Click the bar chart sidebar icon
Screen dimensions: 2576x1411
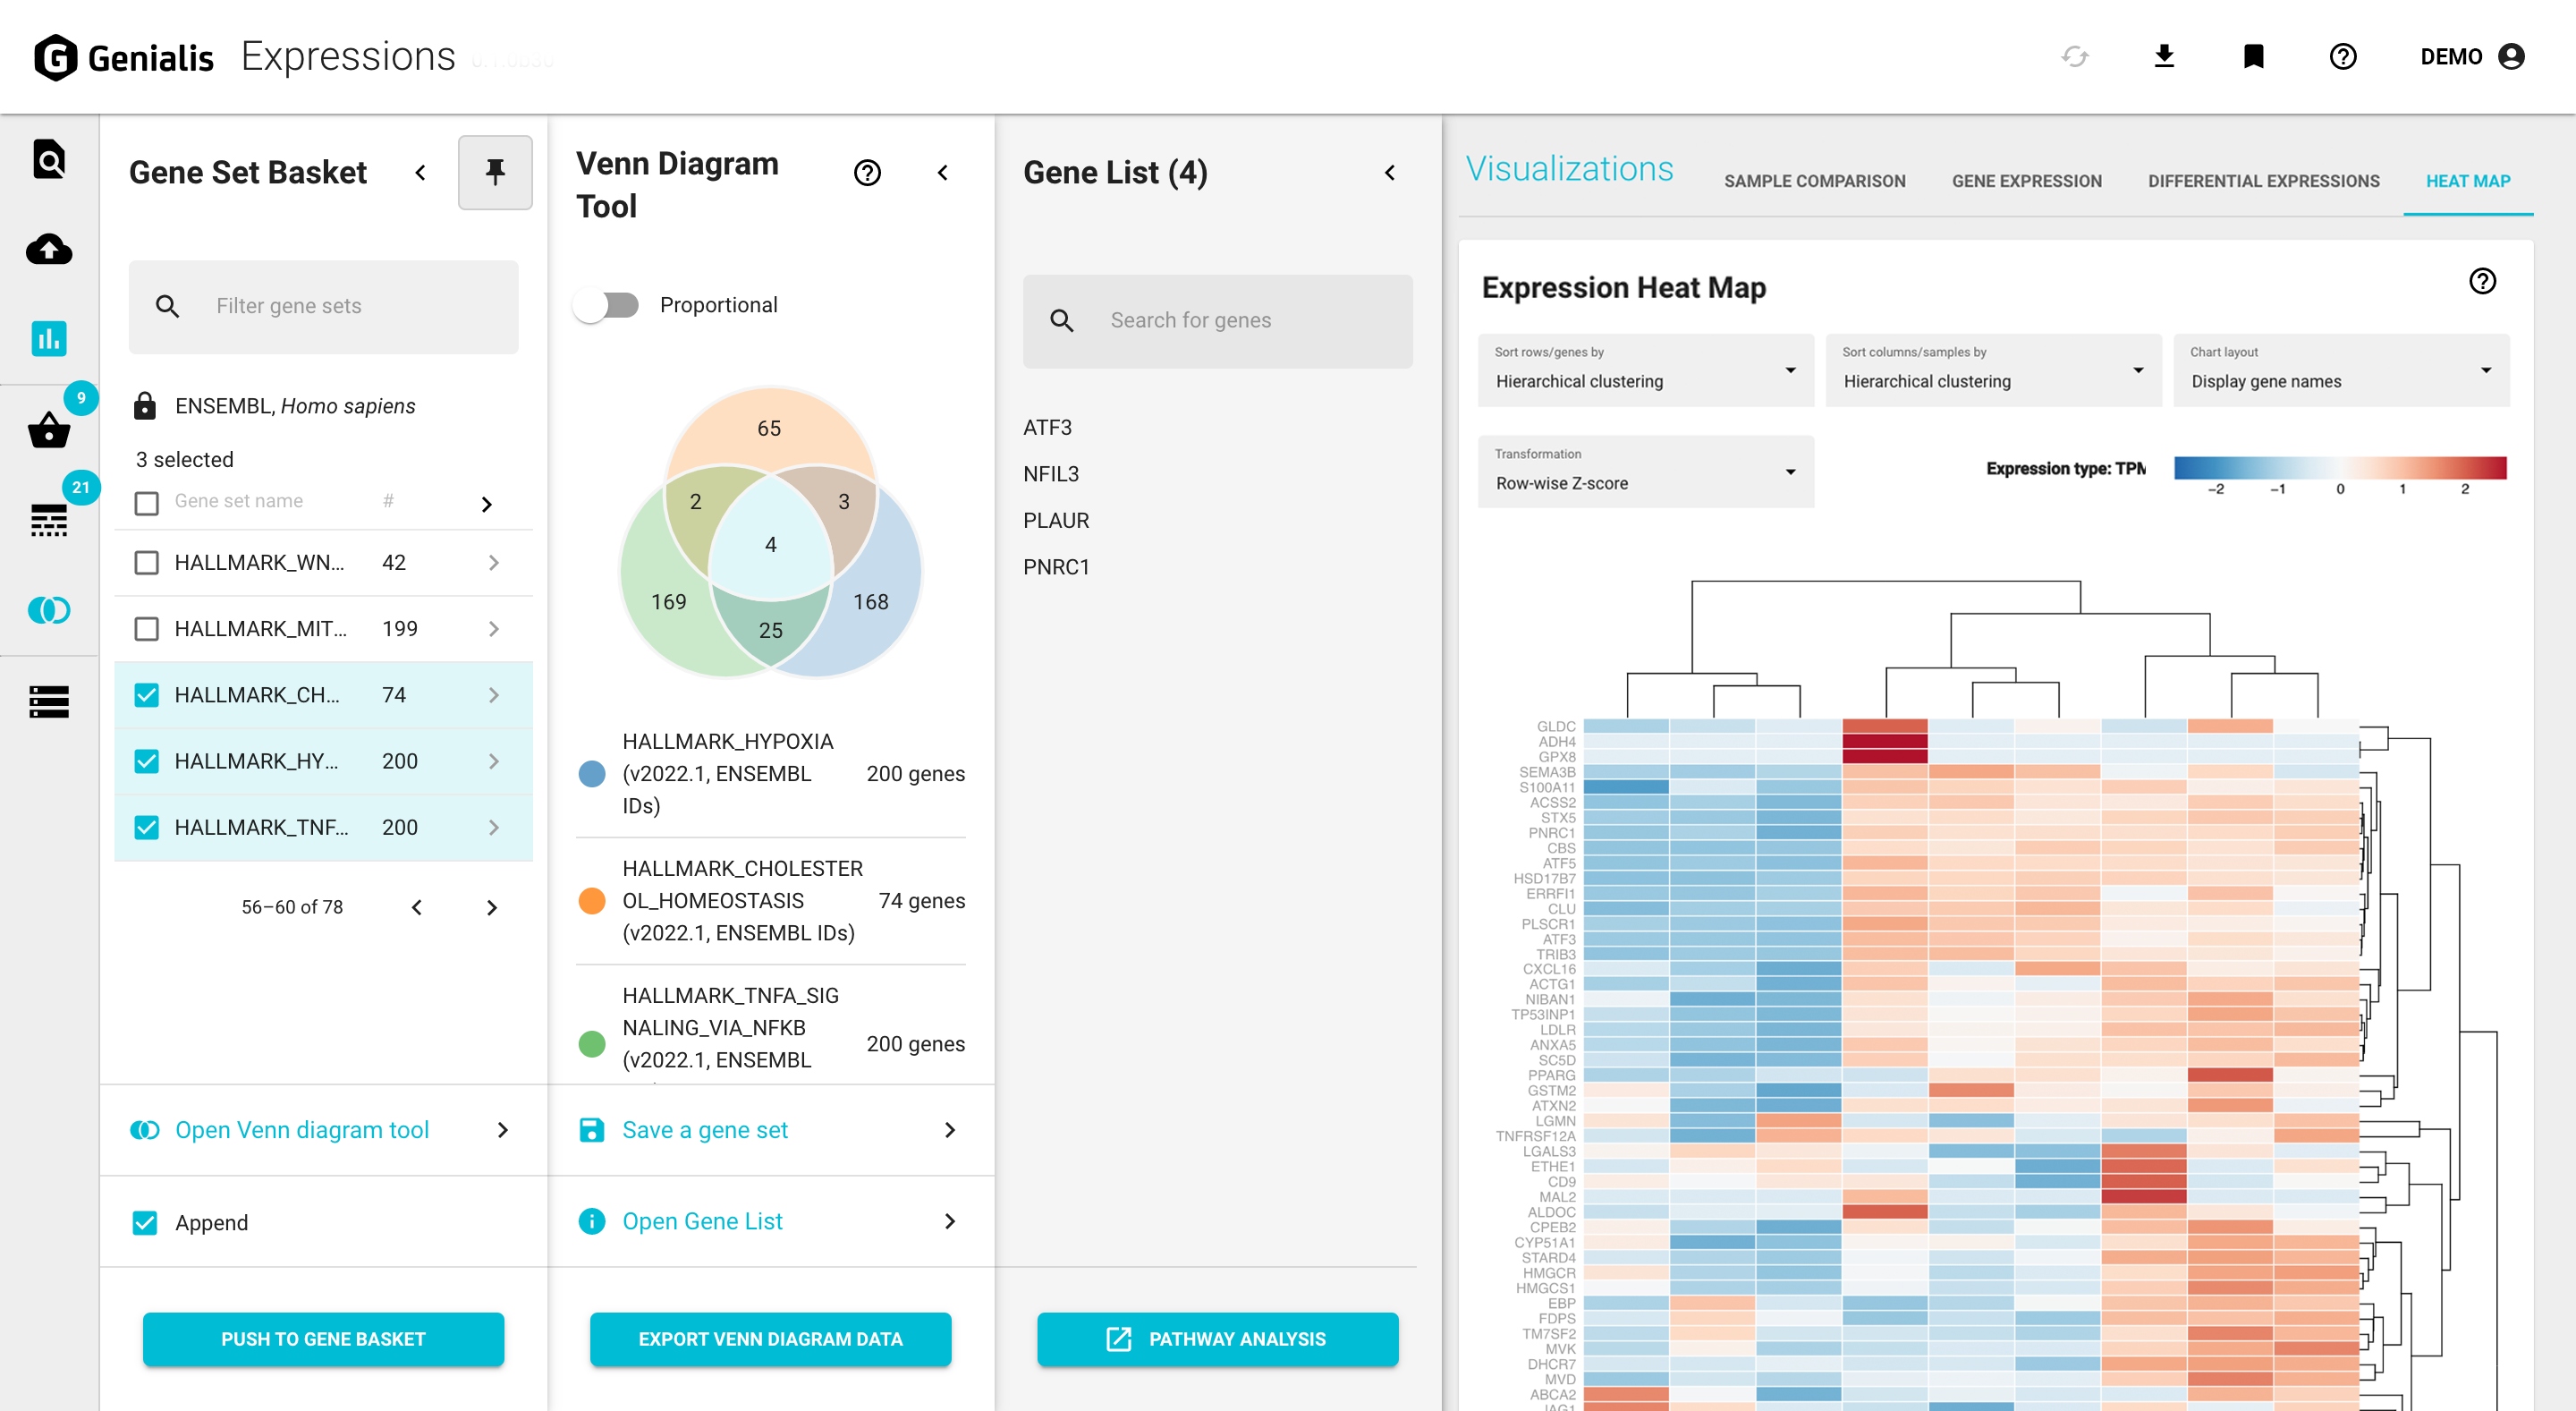point(48,339)
